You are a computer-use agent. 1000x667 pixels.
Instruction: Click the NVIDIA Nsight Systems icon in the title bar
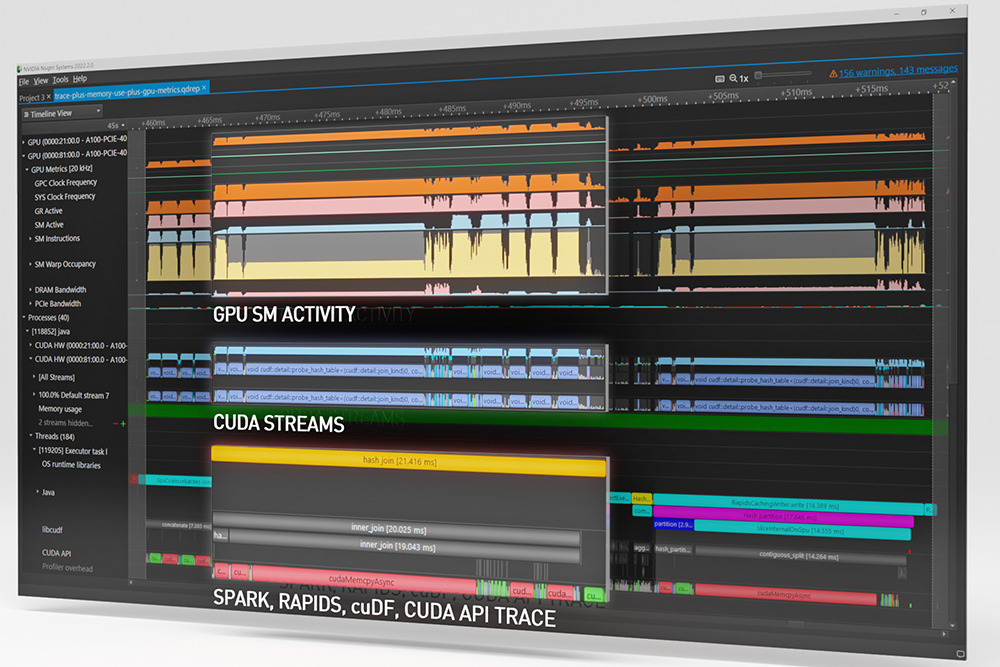[19, 68]
